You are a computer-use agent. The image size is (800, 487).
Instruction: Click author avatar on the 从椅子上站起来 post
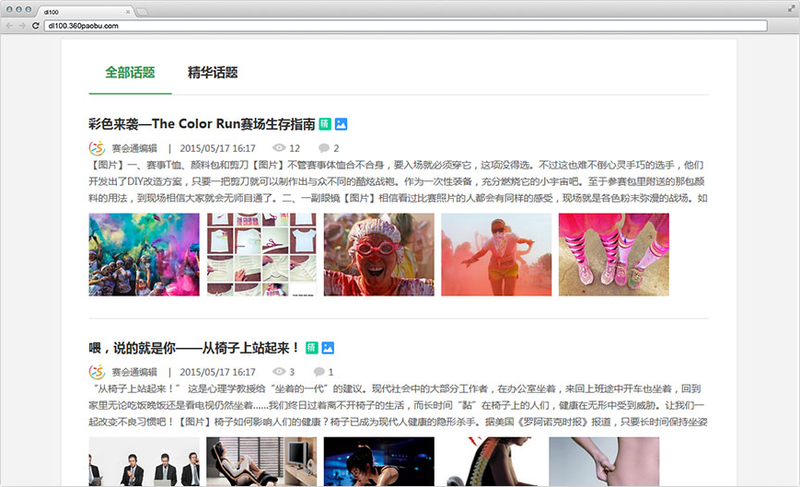pos(97,372)
